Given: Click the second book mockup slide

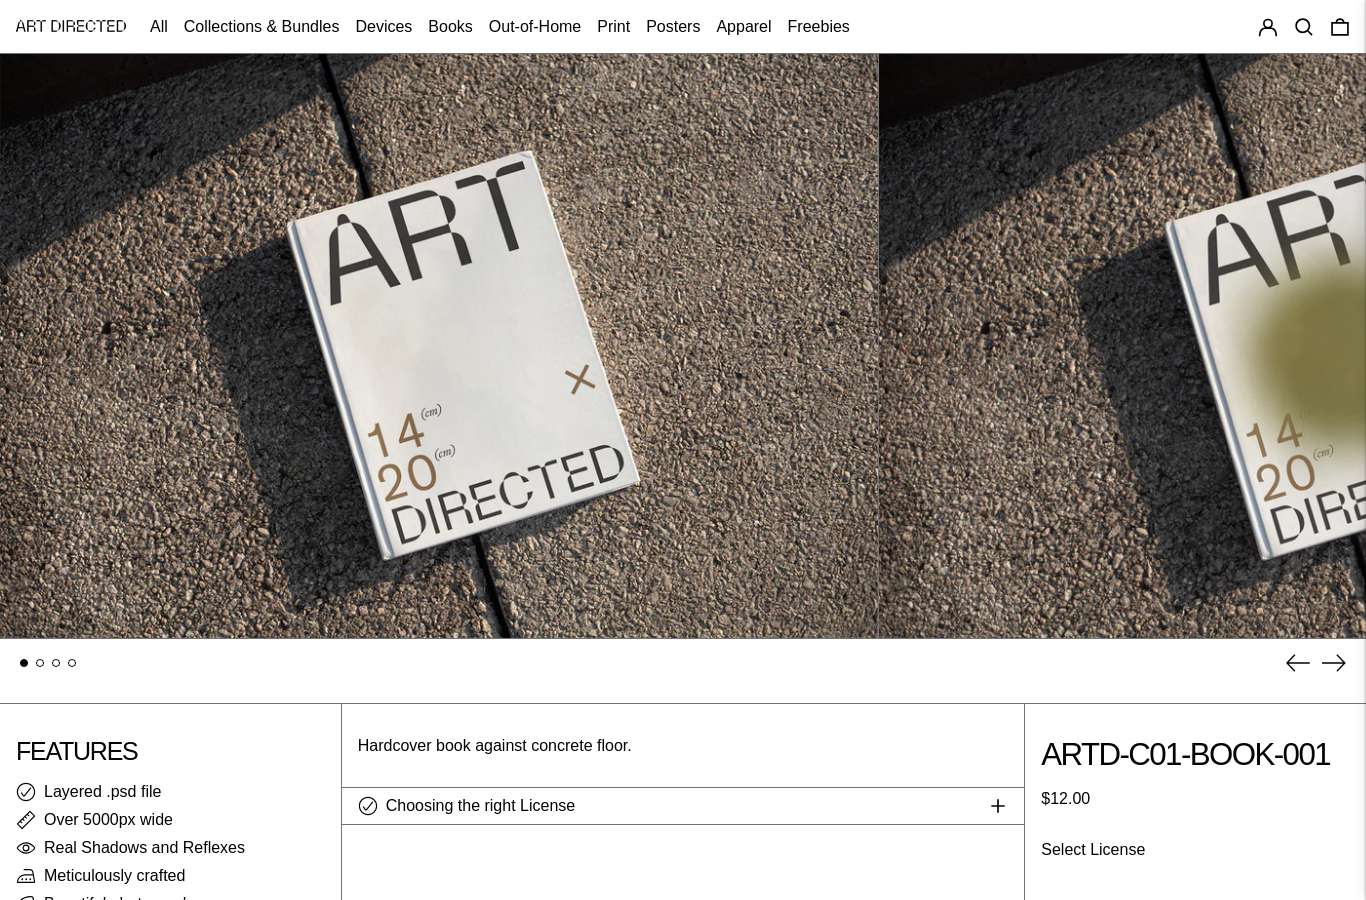Looking at the screenshot, I should [1123, 346].
